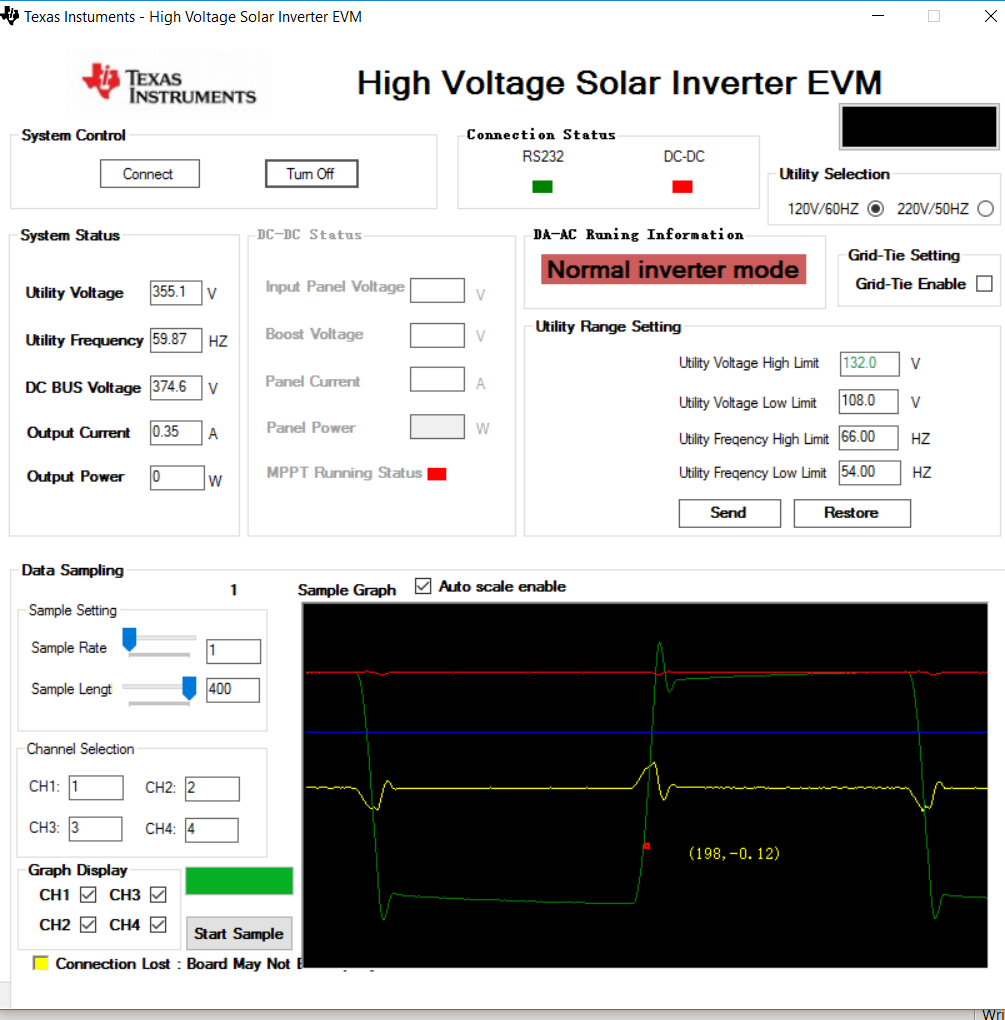This screenshot has height=1020, width=1005.
Task: Click the Utility Voltage reading 355.1
Action: pos(176,293)
